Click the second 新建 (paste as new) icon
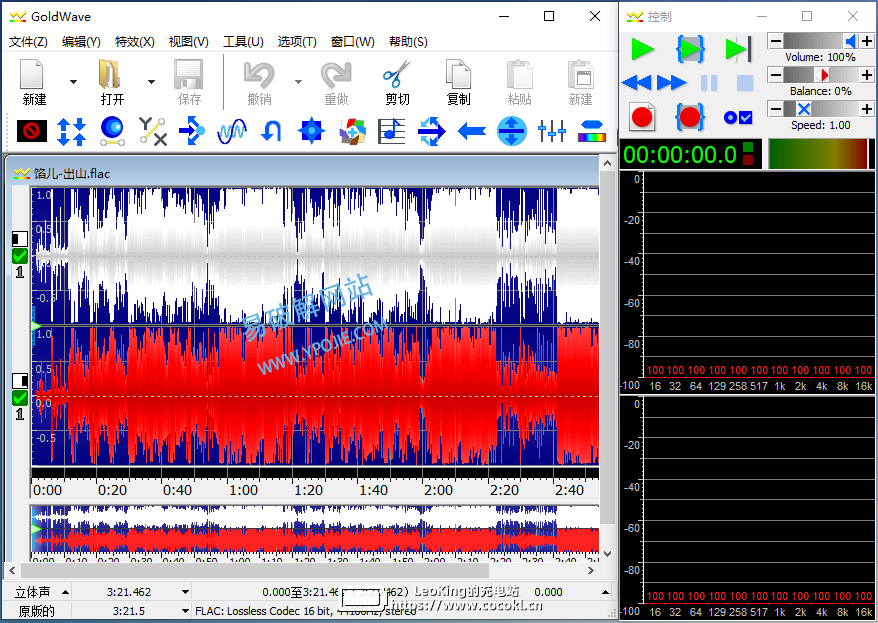Viewport: 878px width, 623px height. 581,75
